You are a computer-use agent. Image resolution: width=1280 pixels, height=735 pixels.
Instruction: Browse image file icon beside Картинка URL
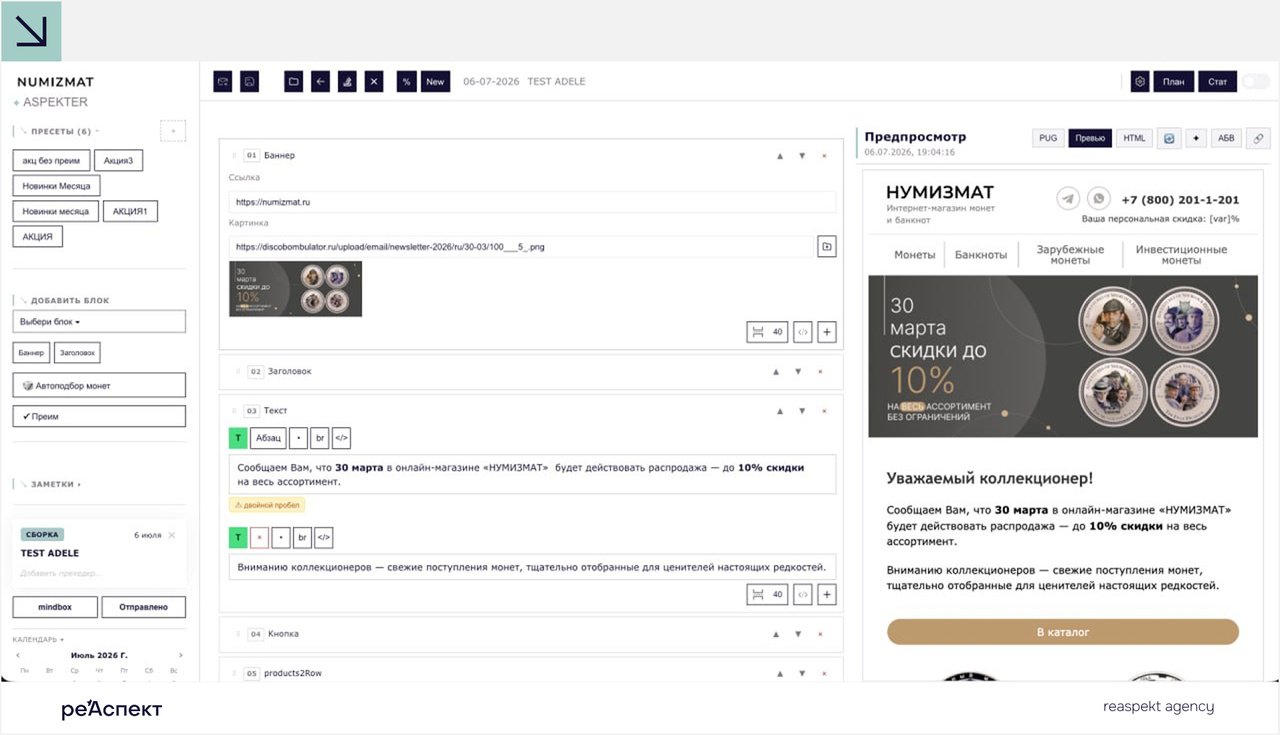tap(827, 246)
